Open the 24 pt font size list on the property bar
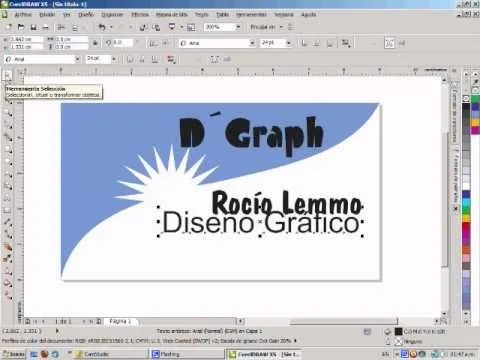Screen dimensions: 480x360 click(x=289, y=43)
